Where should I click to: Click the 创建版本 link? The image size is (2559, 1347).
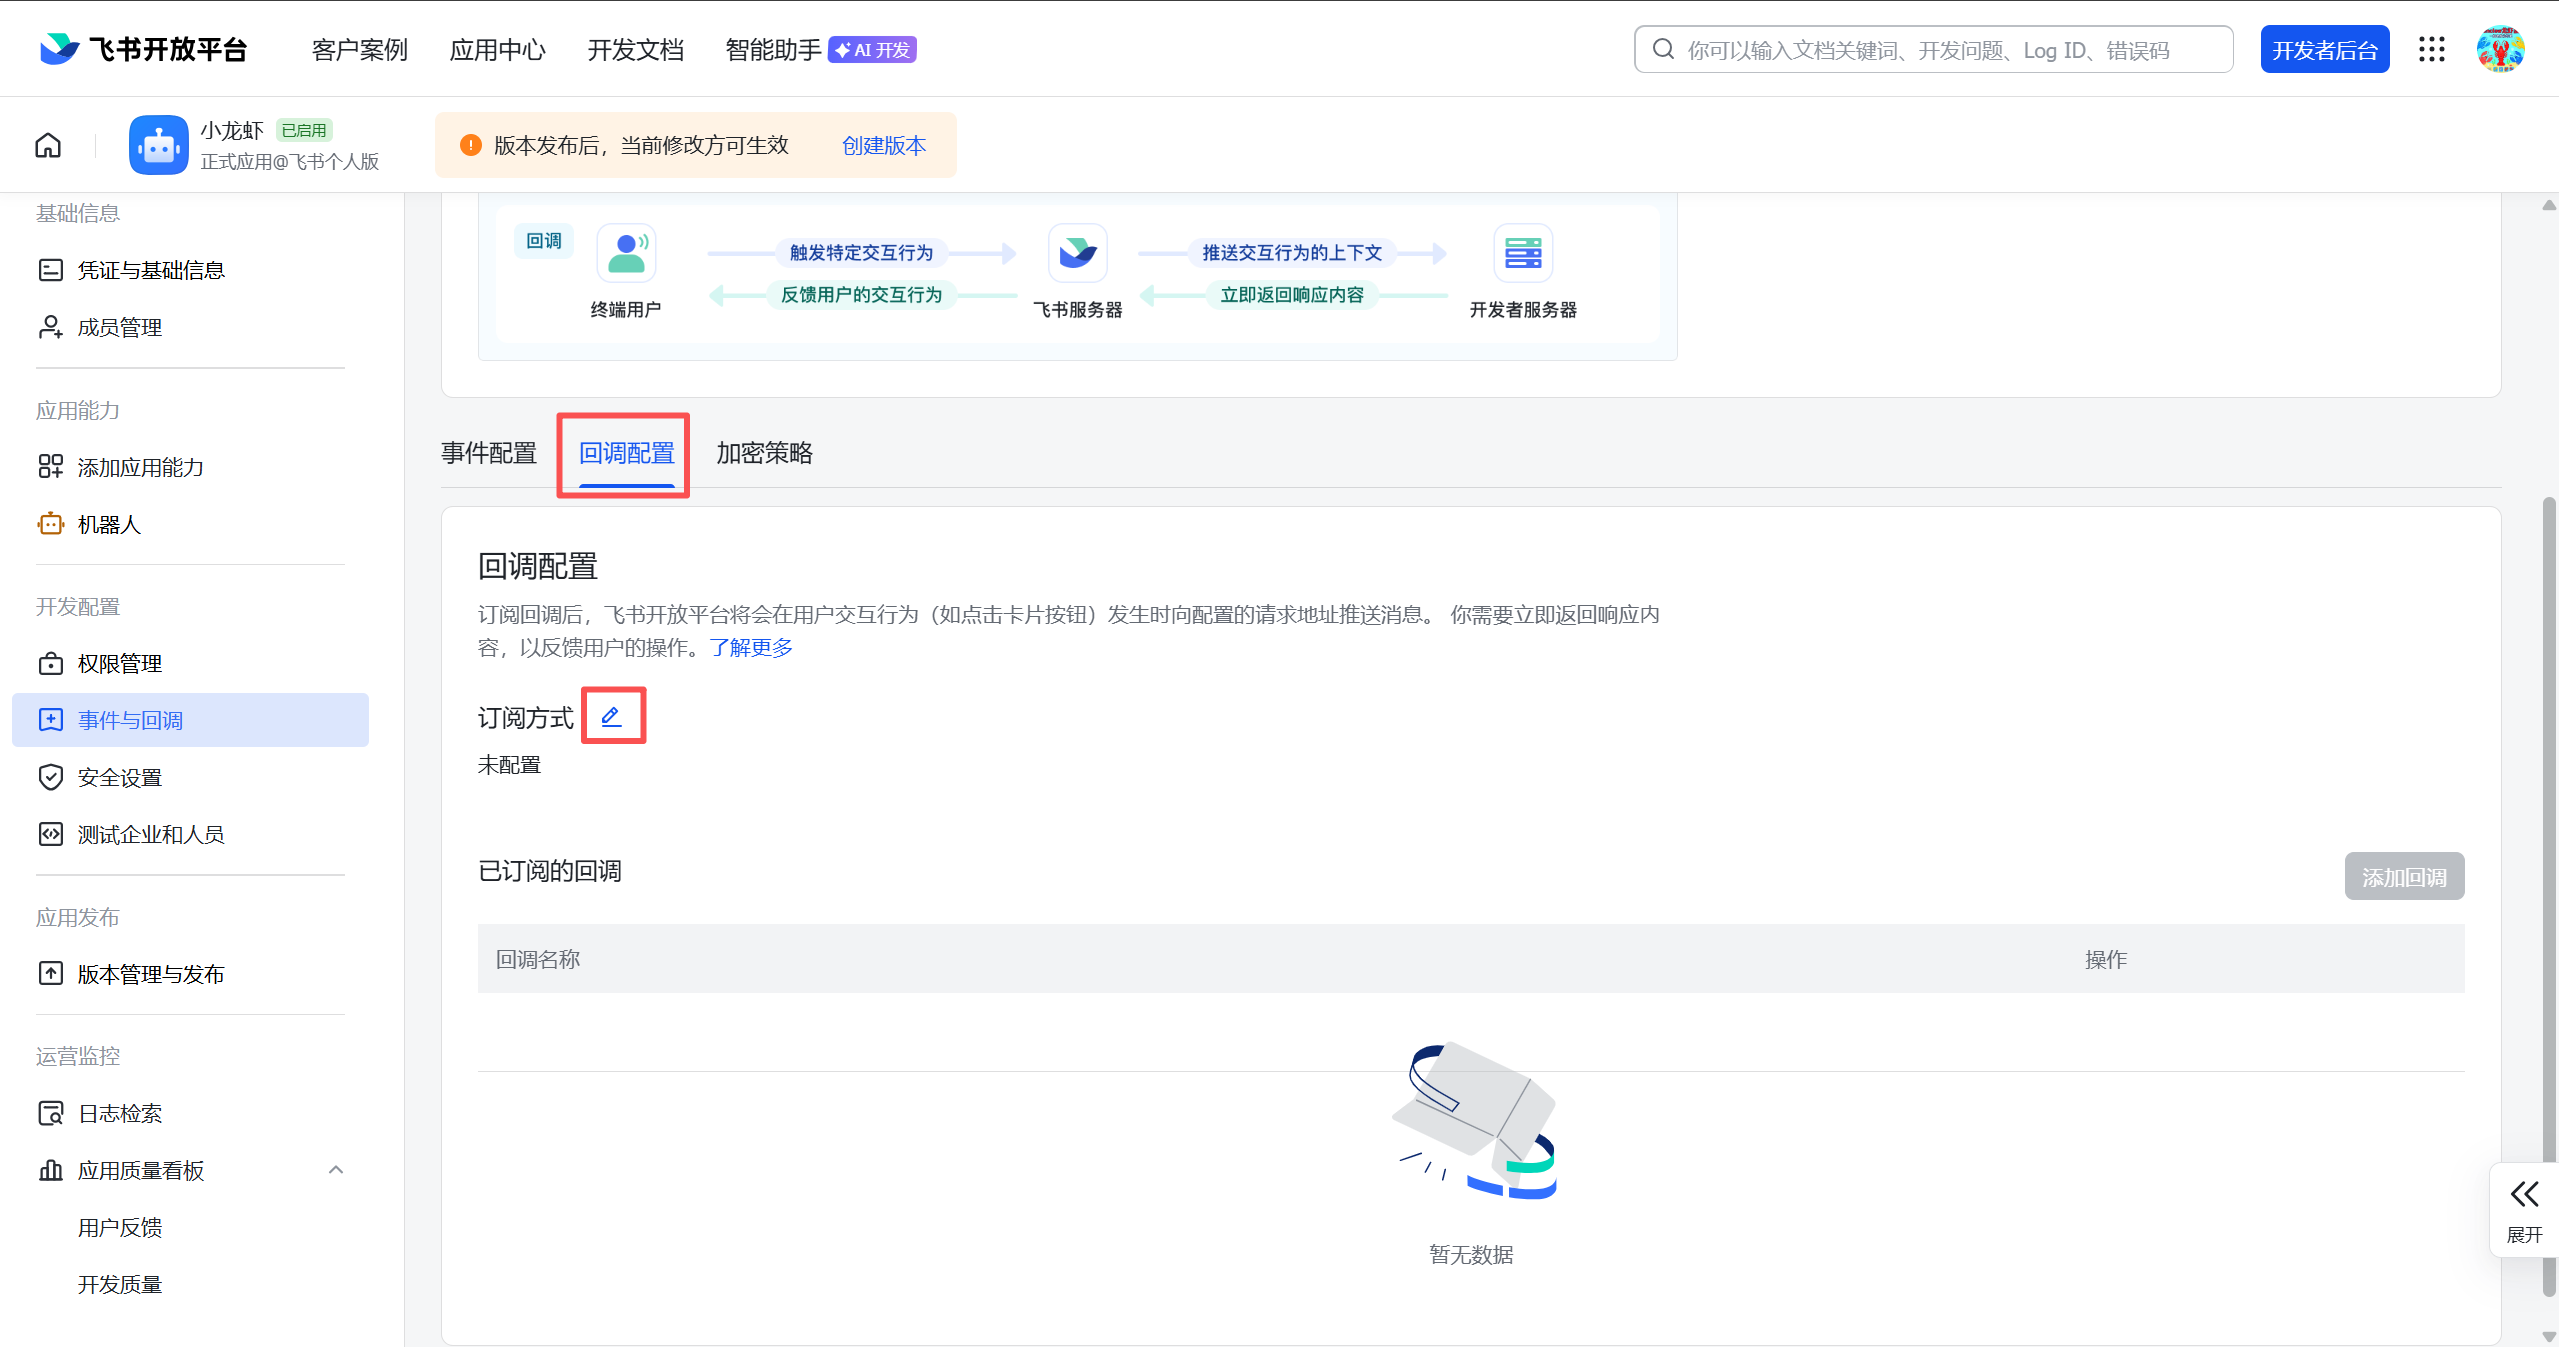click(x=884, y=146)
